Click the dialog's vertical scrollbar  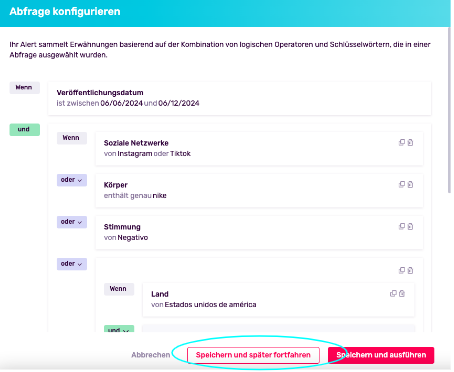tap(449, 110)
